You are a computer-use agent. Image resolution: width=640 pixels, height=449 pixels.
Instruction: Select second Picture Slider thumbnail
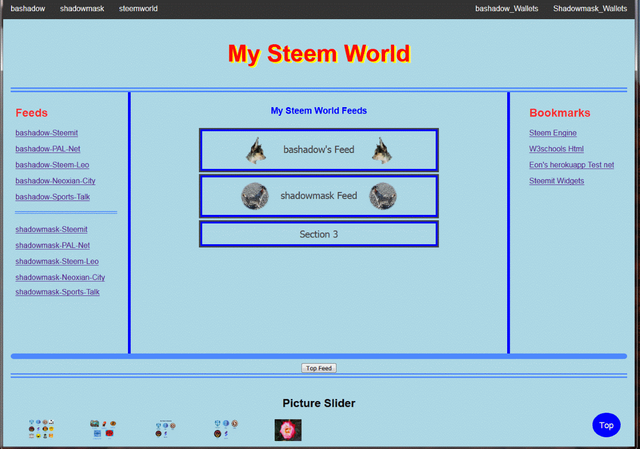point(103,429)
